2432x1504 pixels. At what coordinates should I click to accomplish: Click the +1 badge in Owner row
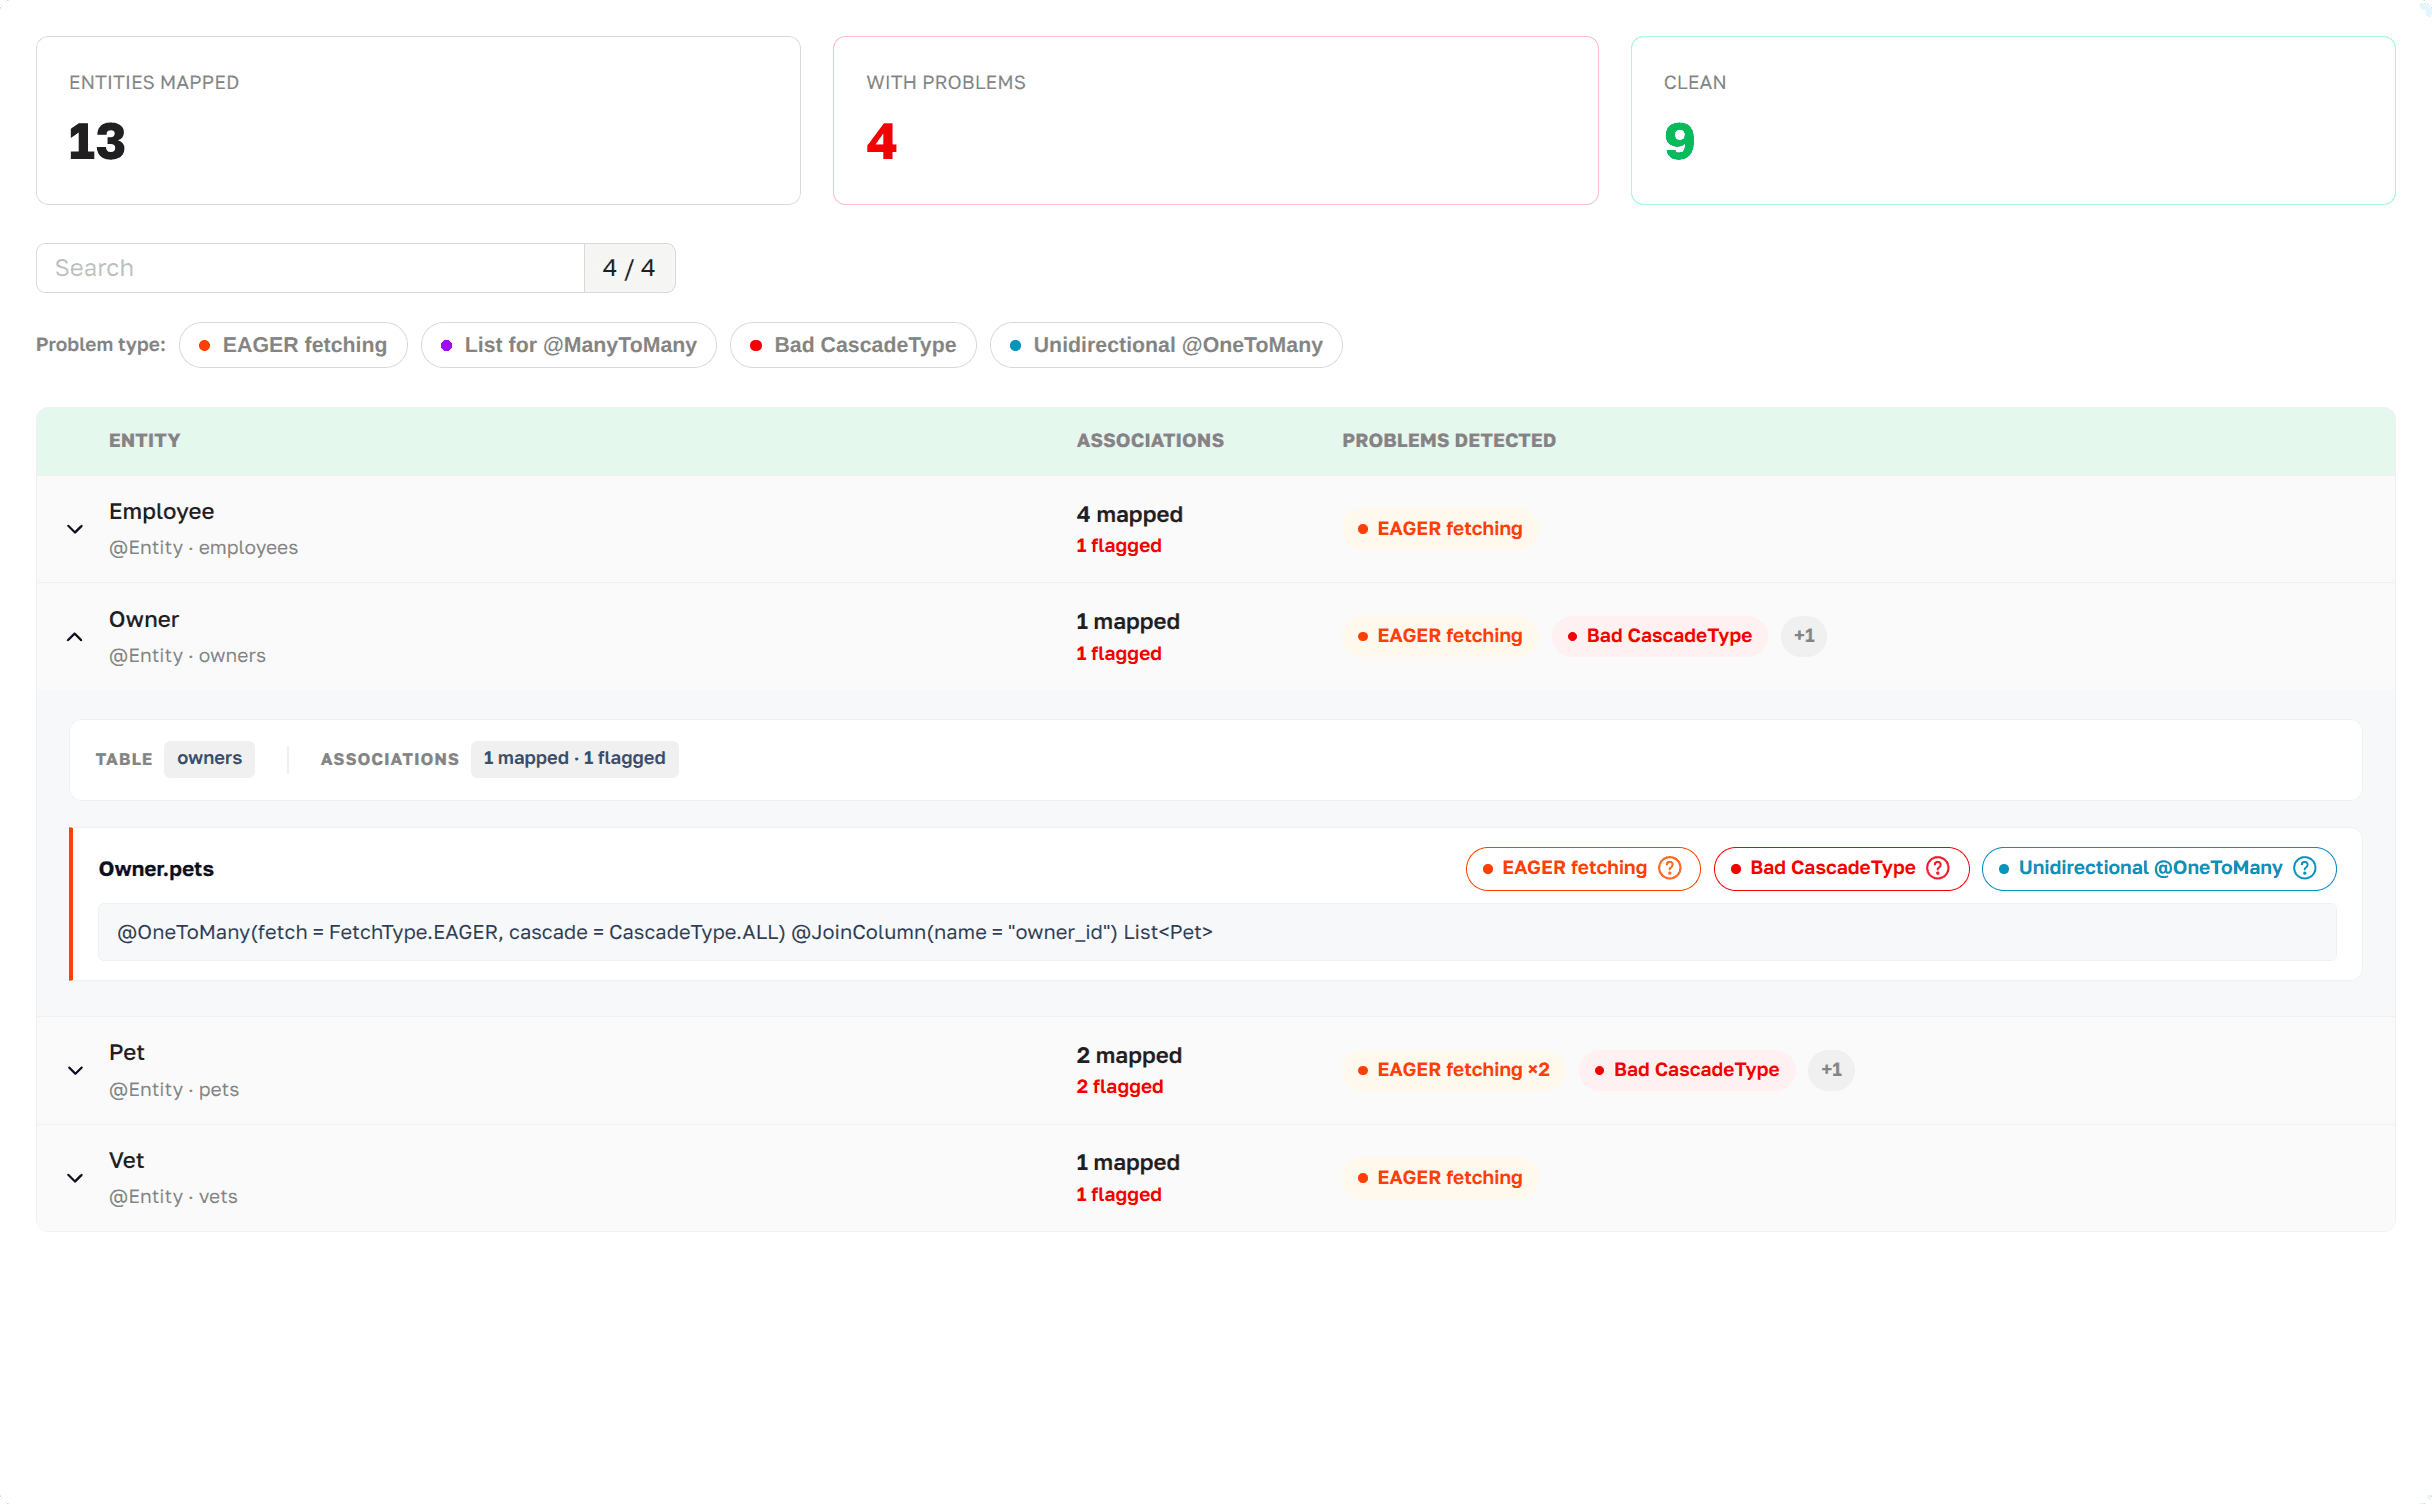[x=1804, y=636]
